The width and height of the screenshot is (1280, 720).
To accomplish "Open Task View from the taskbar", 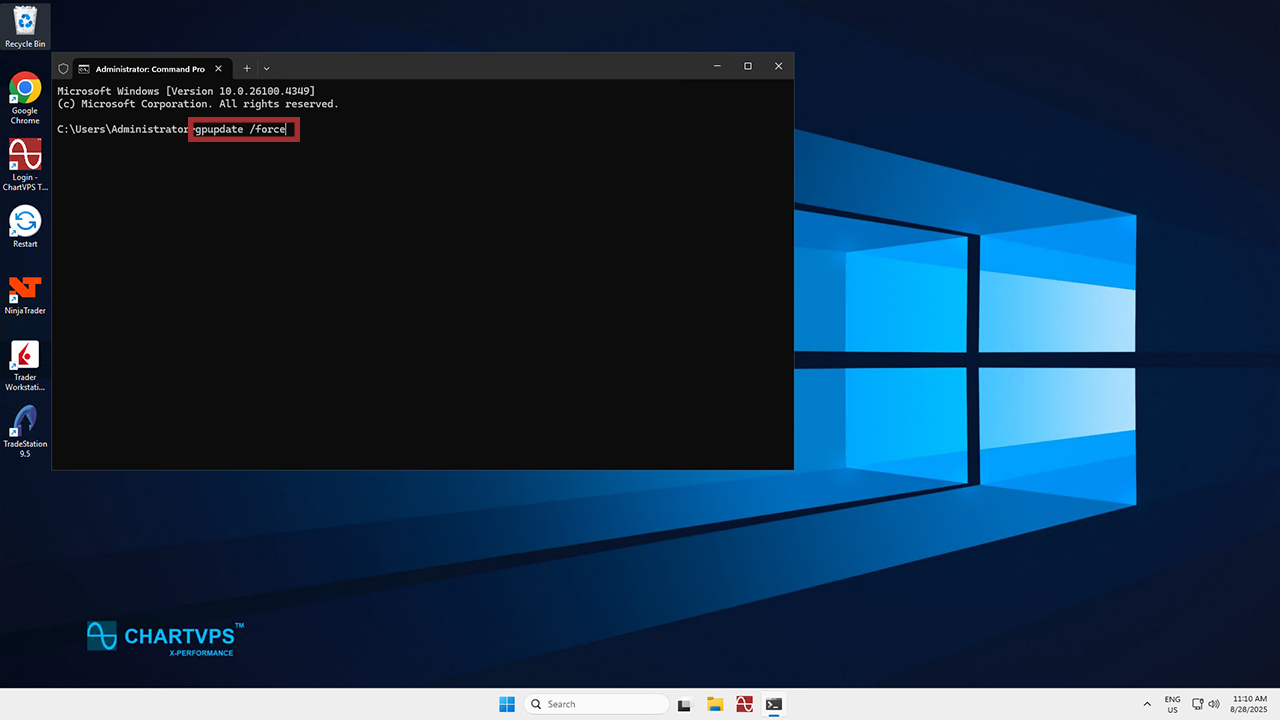I will [685, 704].
